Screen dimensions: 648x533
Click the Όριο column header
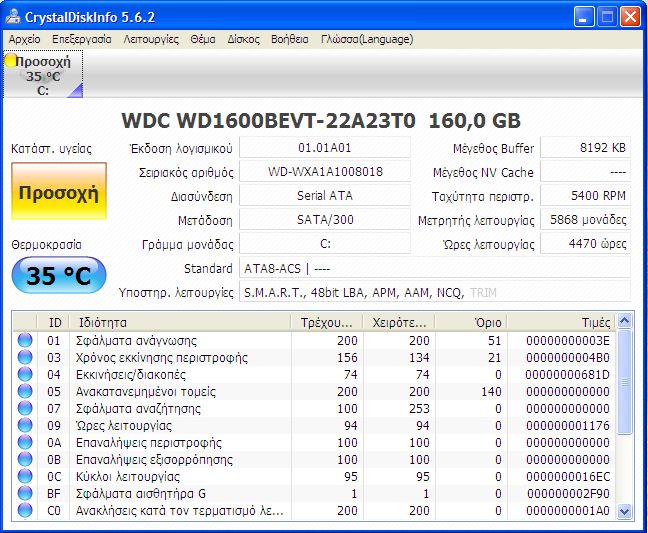coord(471,322)
